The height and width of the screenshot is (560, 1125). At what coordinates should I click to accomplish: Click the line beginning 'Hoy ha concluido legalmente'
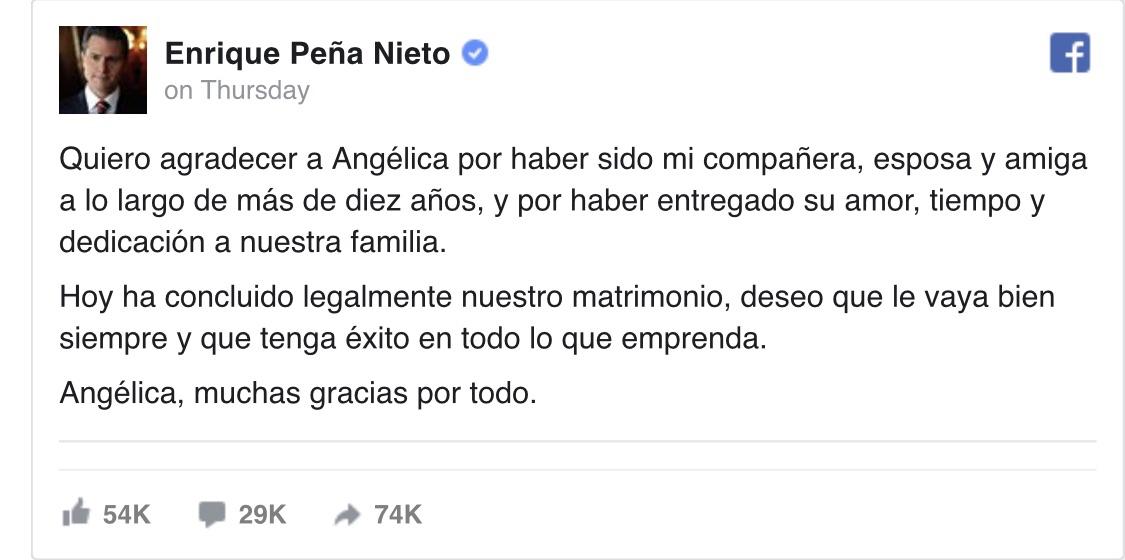[x=557, y=298]
